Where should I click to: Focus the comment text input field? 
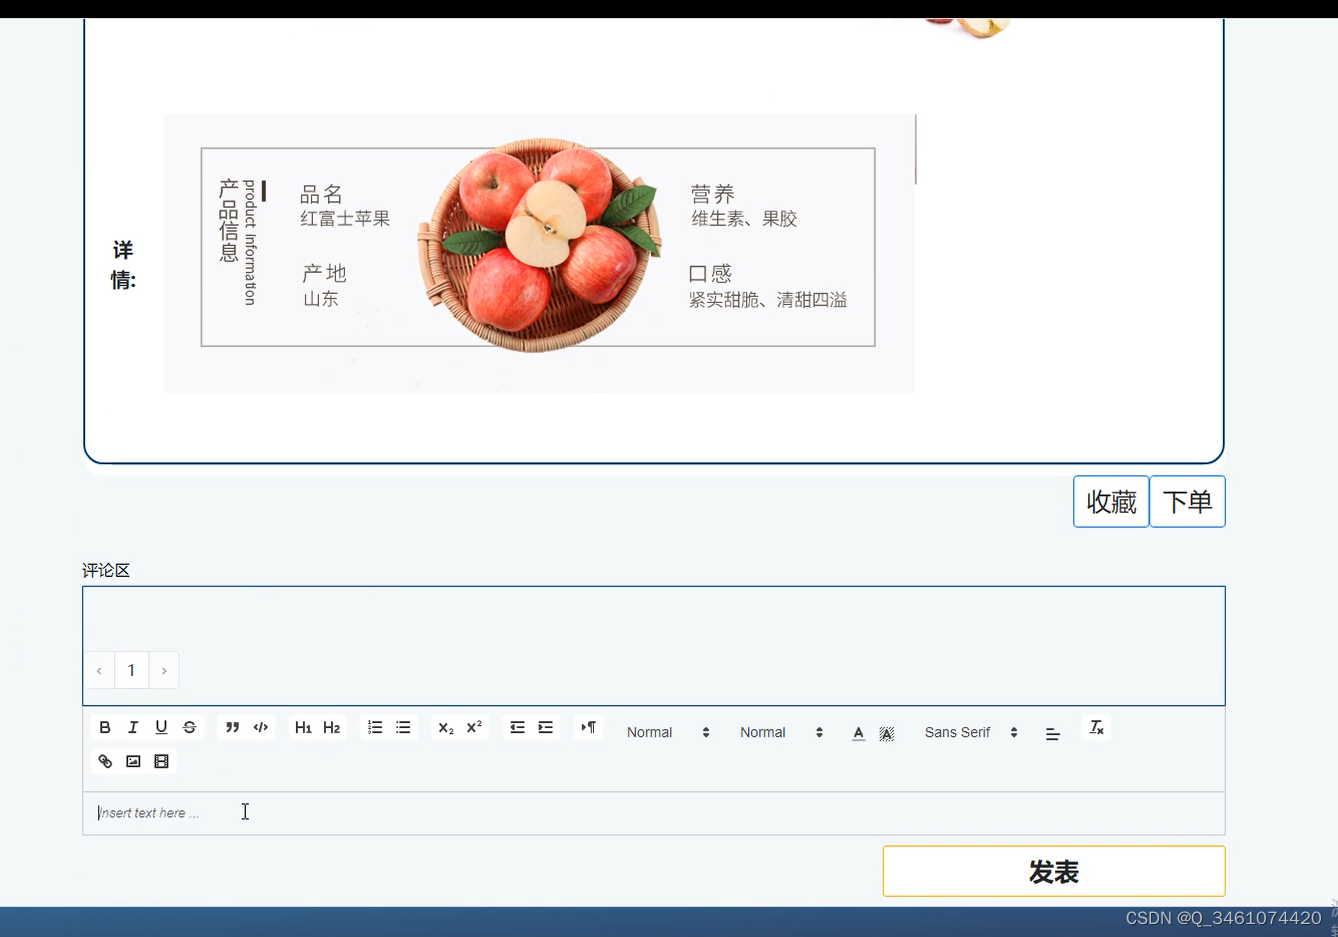tap(654, 813)
